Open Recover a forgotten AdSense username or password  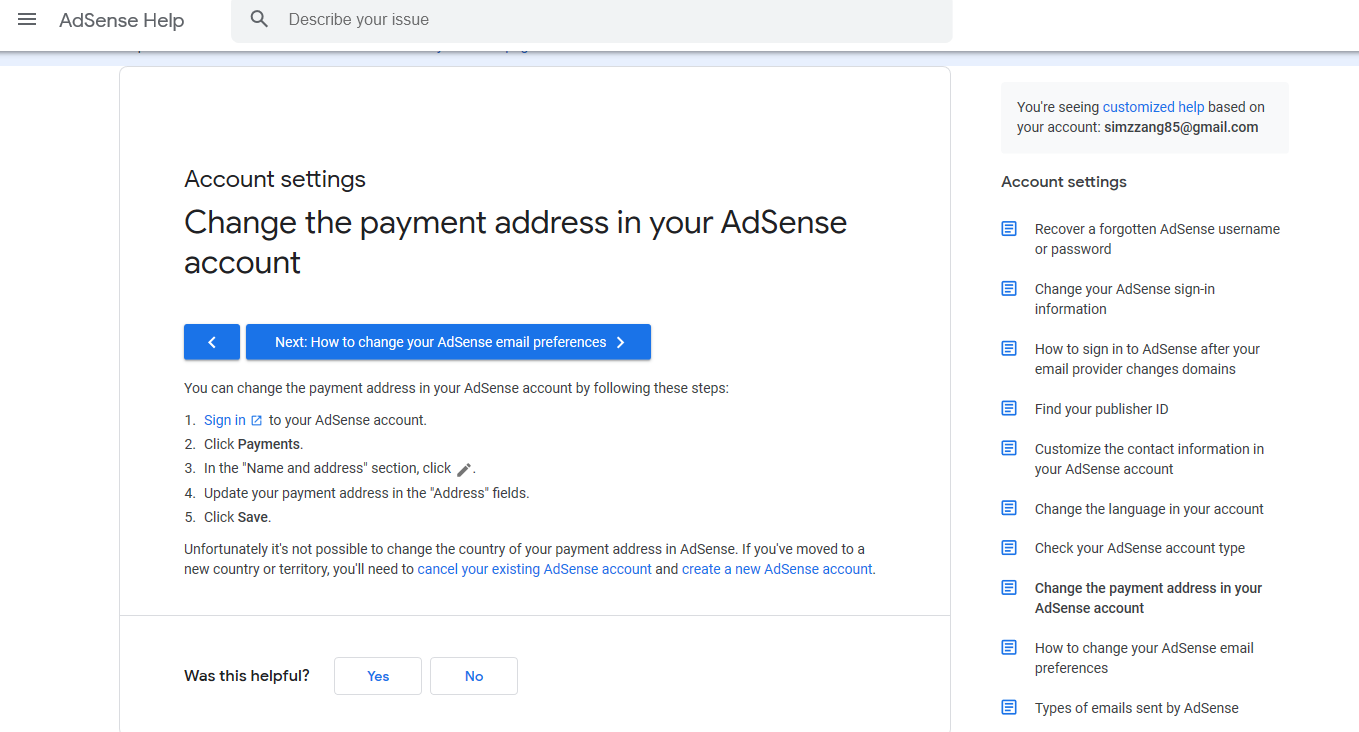[x=1157, y=239]
